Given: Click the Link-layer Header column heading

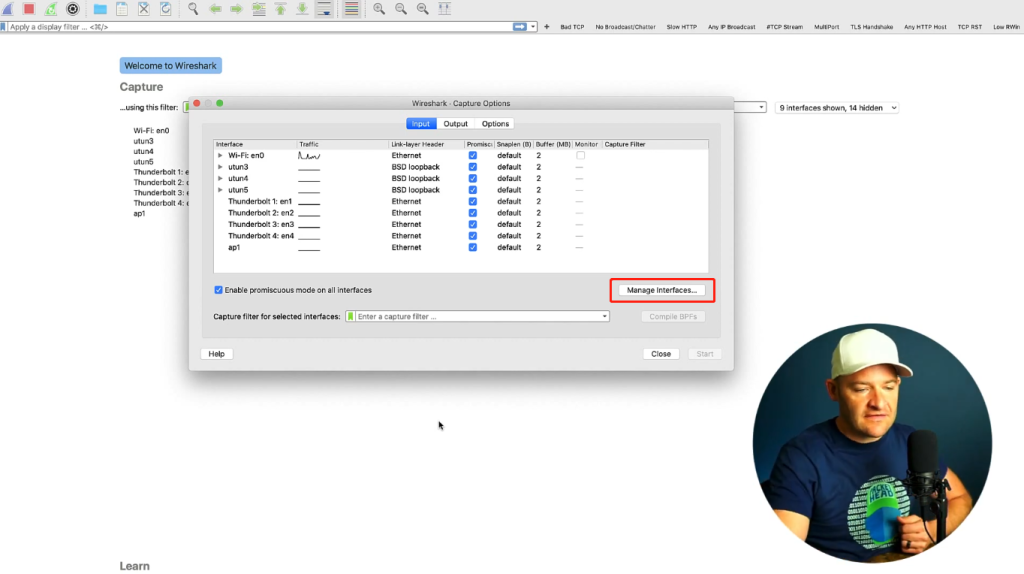Looking at the screenshot, I should [417, 144].
